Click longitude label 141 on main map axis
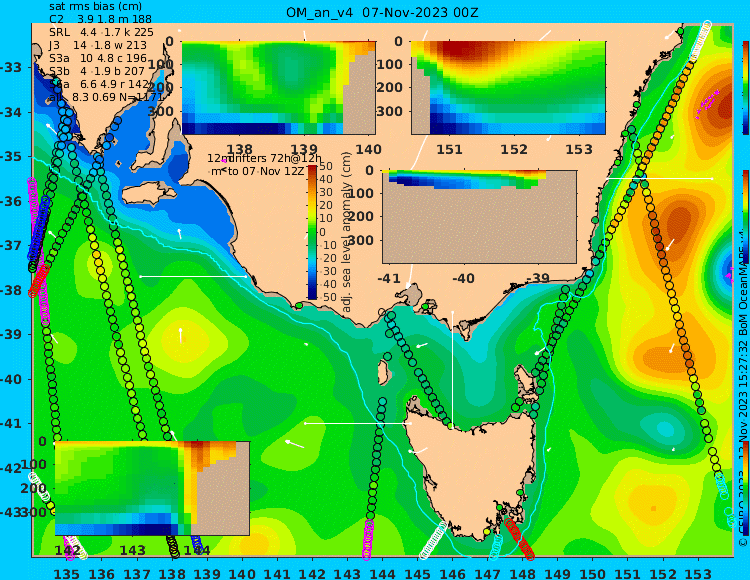The image size is (750, 580). pos(277,574)
